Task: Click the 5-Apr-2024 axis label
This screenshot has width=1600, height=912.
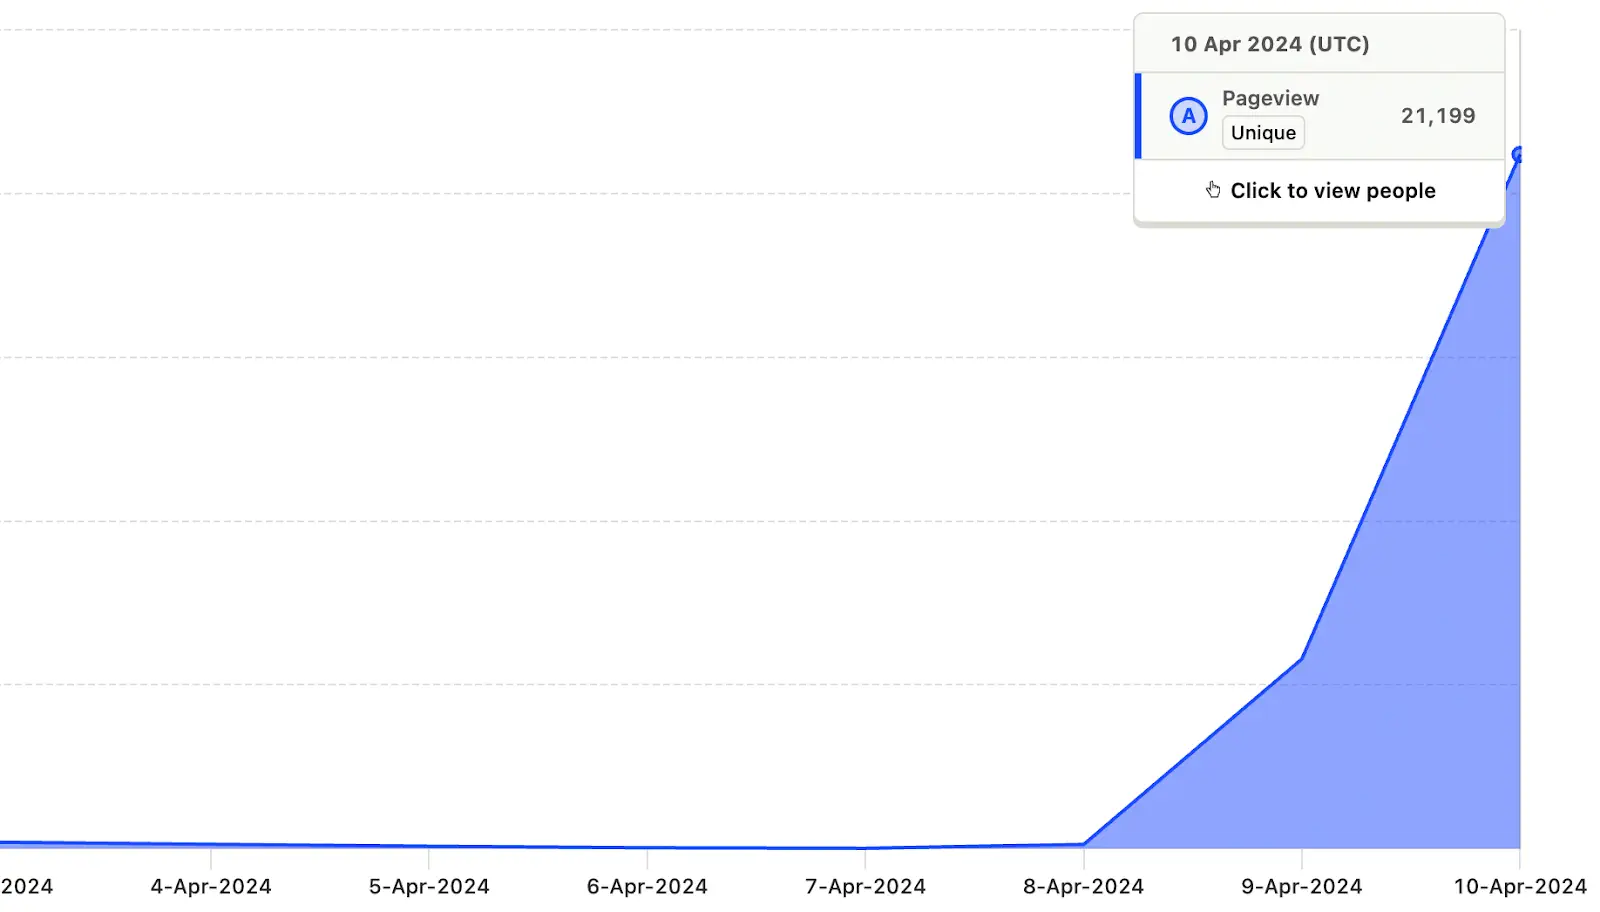Action: (x=429, y=887)
